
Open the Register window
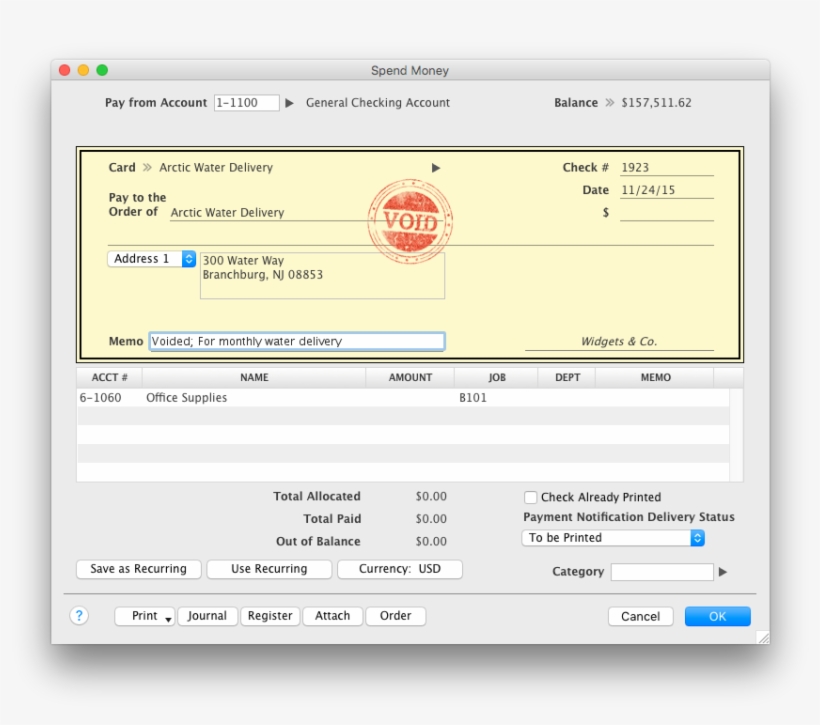[x=270, y=616]
